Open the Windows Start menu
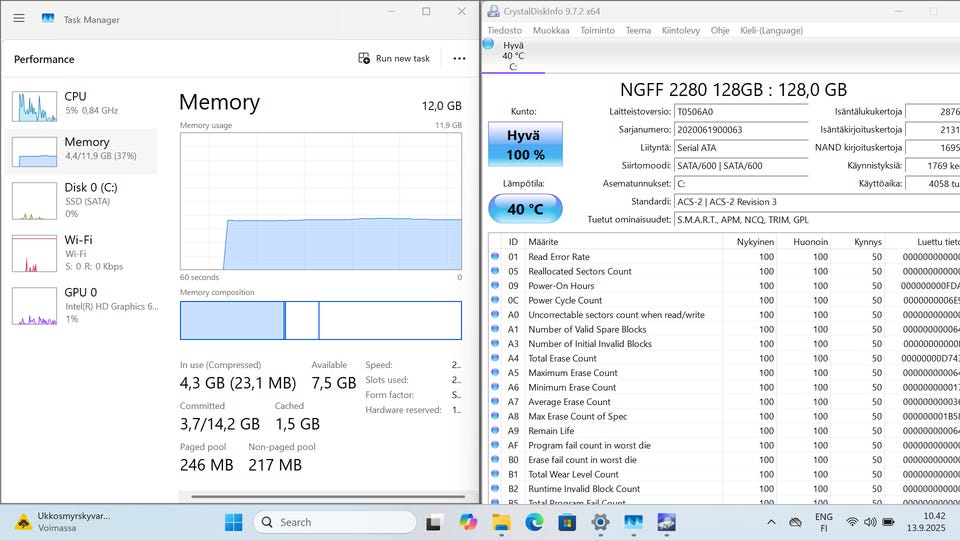The height and width of the screenshot is (540, 960). pos(233,522)
